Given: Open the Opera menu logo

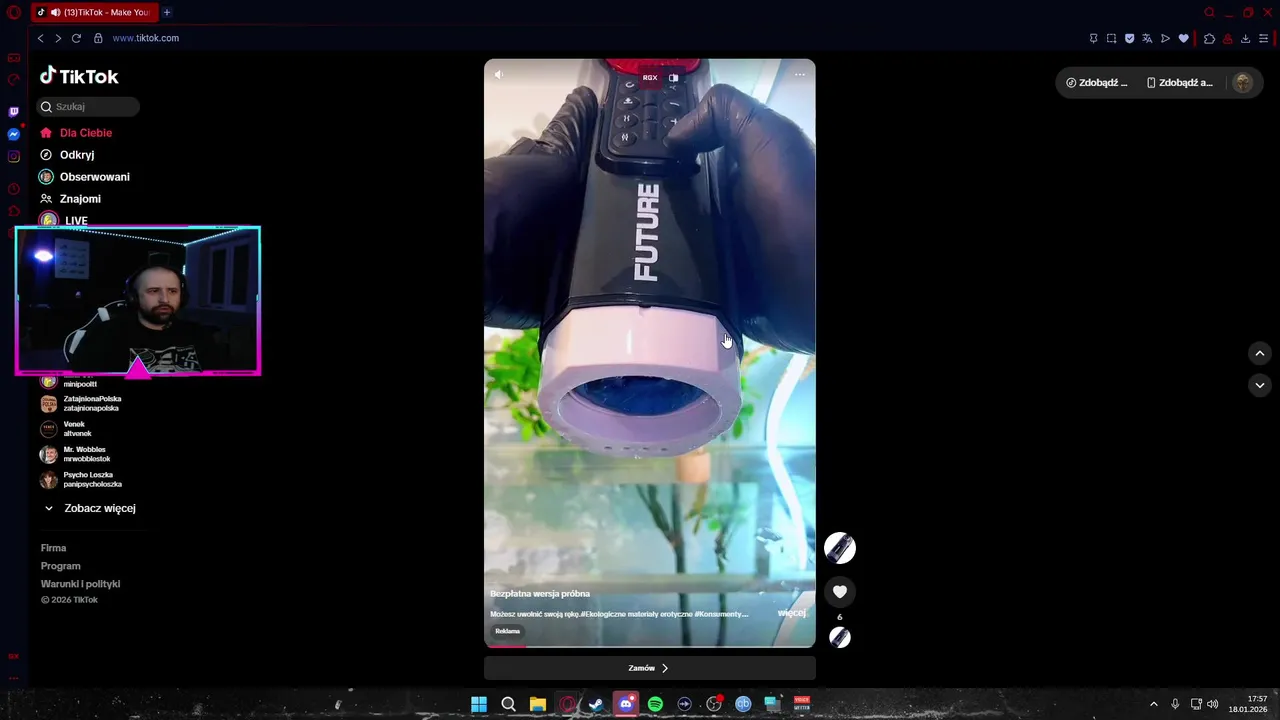Looking at the screenshot, I should (14, 12).
